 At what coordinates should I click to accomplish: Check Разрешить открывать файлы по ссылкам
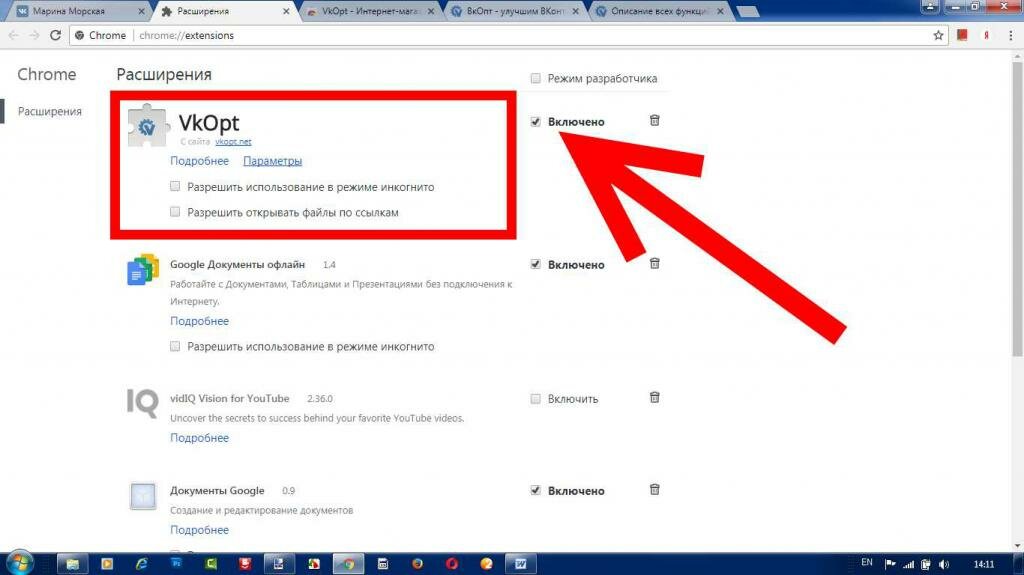pyautogui.click(x=175, y=212)
